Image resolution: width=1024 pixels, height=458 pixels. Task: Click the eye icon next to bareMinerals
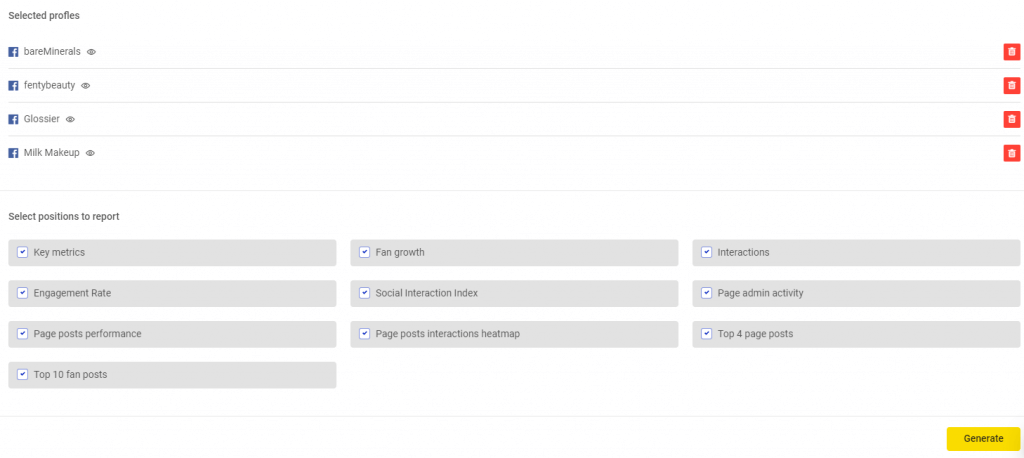click(91, 52)
